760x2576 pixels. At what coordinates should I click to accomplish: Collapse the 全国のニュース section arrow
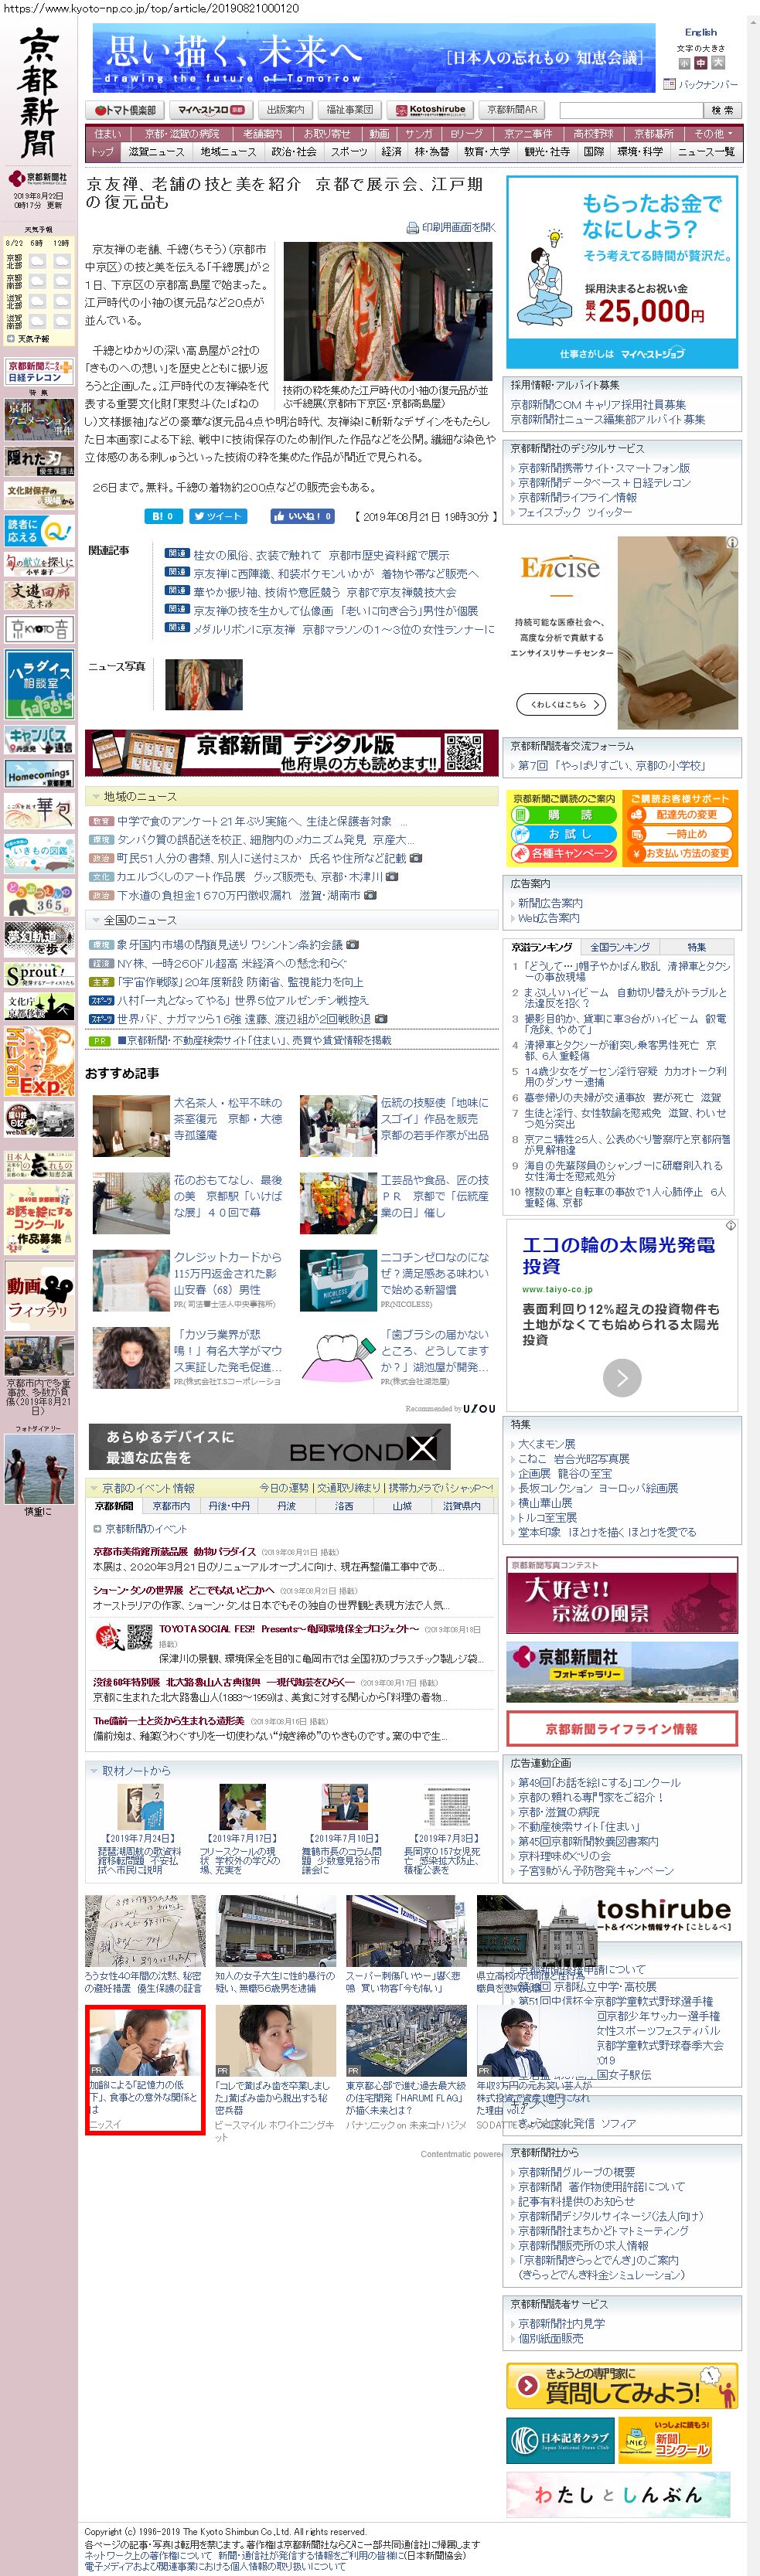96,920
